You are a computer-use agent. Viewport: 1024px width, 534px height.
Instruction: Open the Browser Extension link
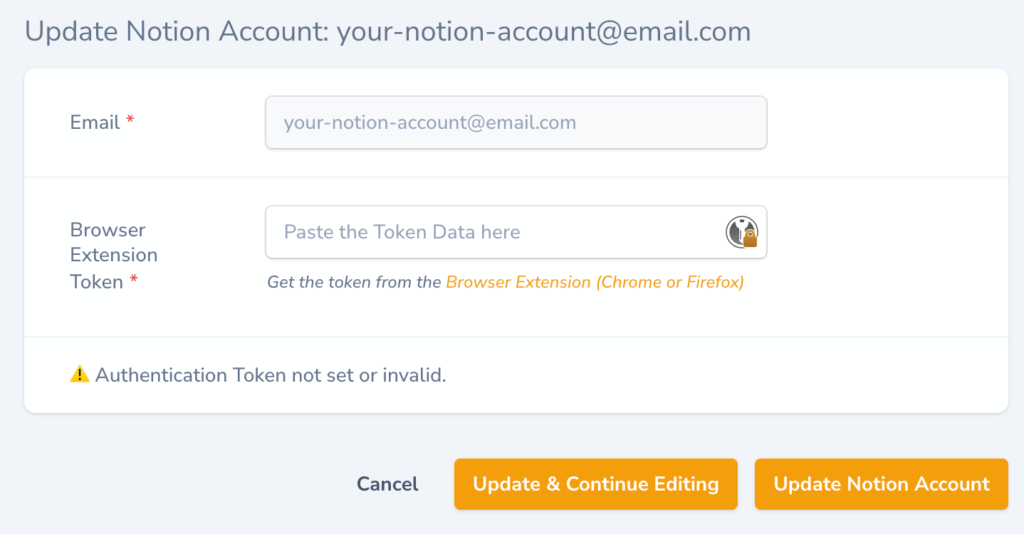[x=594, y=282]
